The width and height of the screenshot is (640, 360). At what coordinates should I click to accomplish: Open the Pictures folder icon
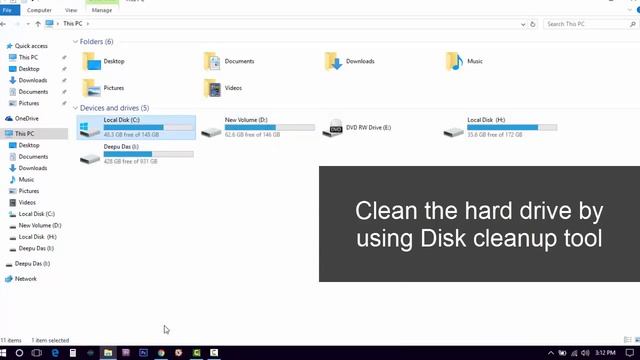[x=91, y=88]
